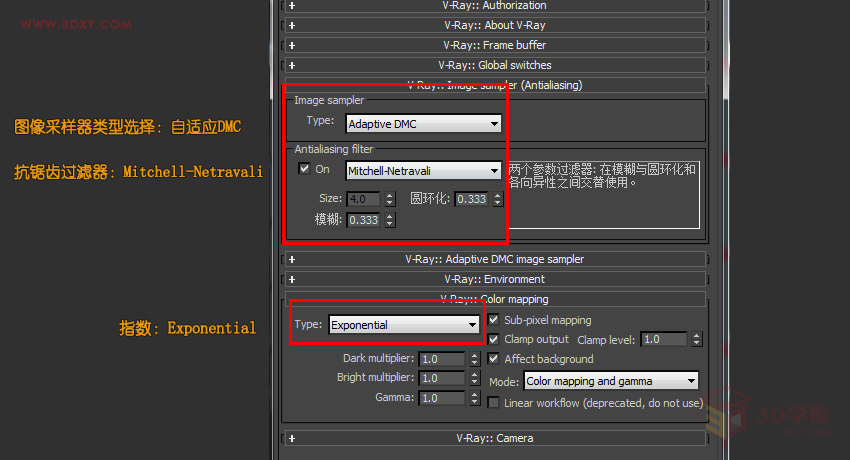Open the Color mapping Exponential type dropdown
This screenshot has width=850, height=460.
(404, 325)
